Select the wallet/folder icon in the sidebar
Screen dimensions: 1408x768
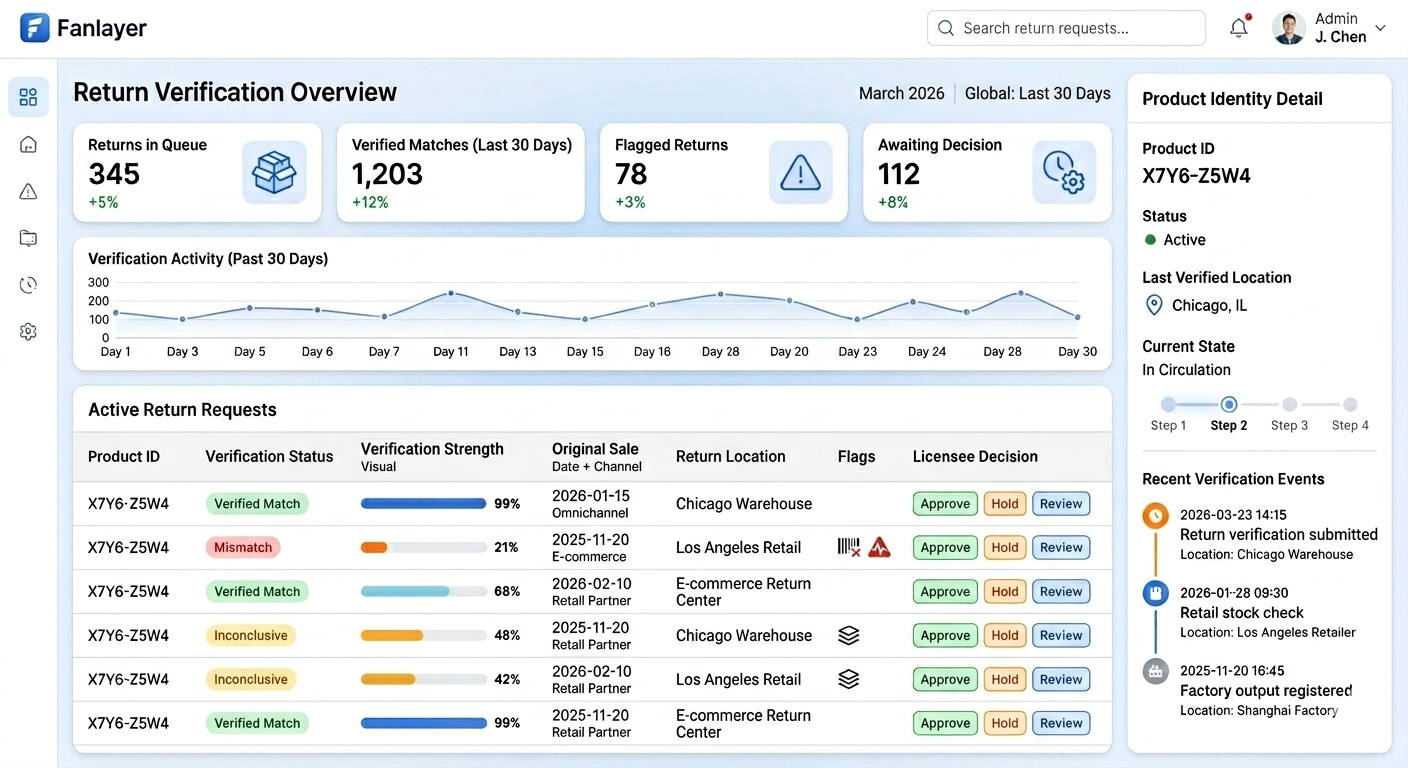[x=28, y=237]
